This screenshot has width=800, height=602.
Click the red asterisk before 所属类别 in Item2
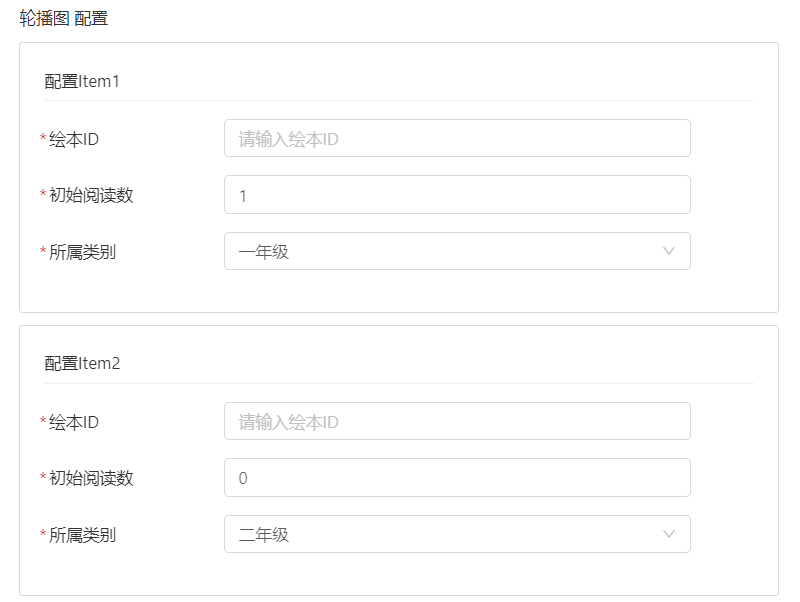click(43, 536)
